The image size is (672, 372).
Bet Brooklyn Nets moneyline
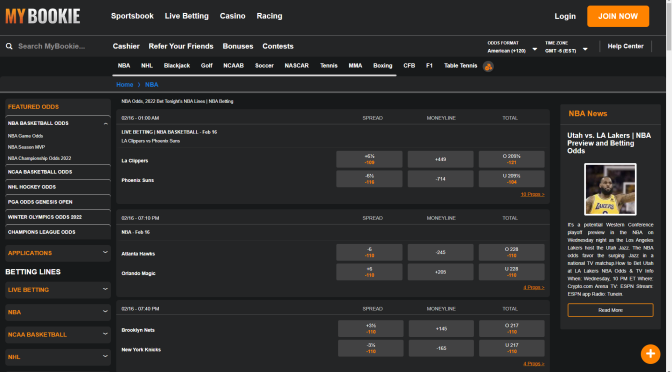(x=441, y=329)
